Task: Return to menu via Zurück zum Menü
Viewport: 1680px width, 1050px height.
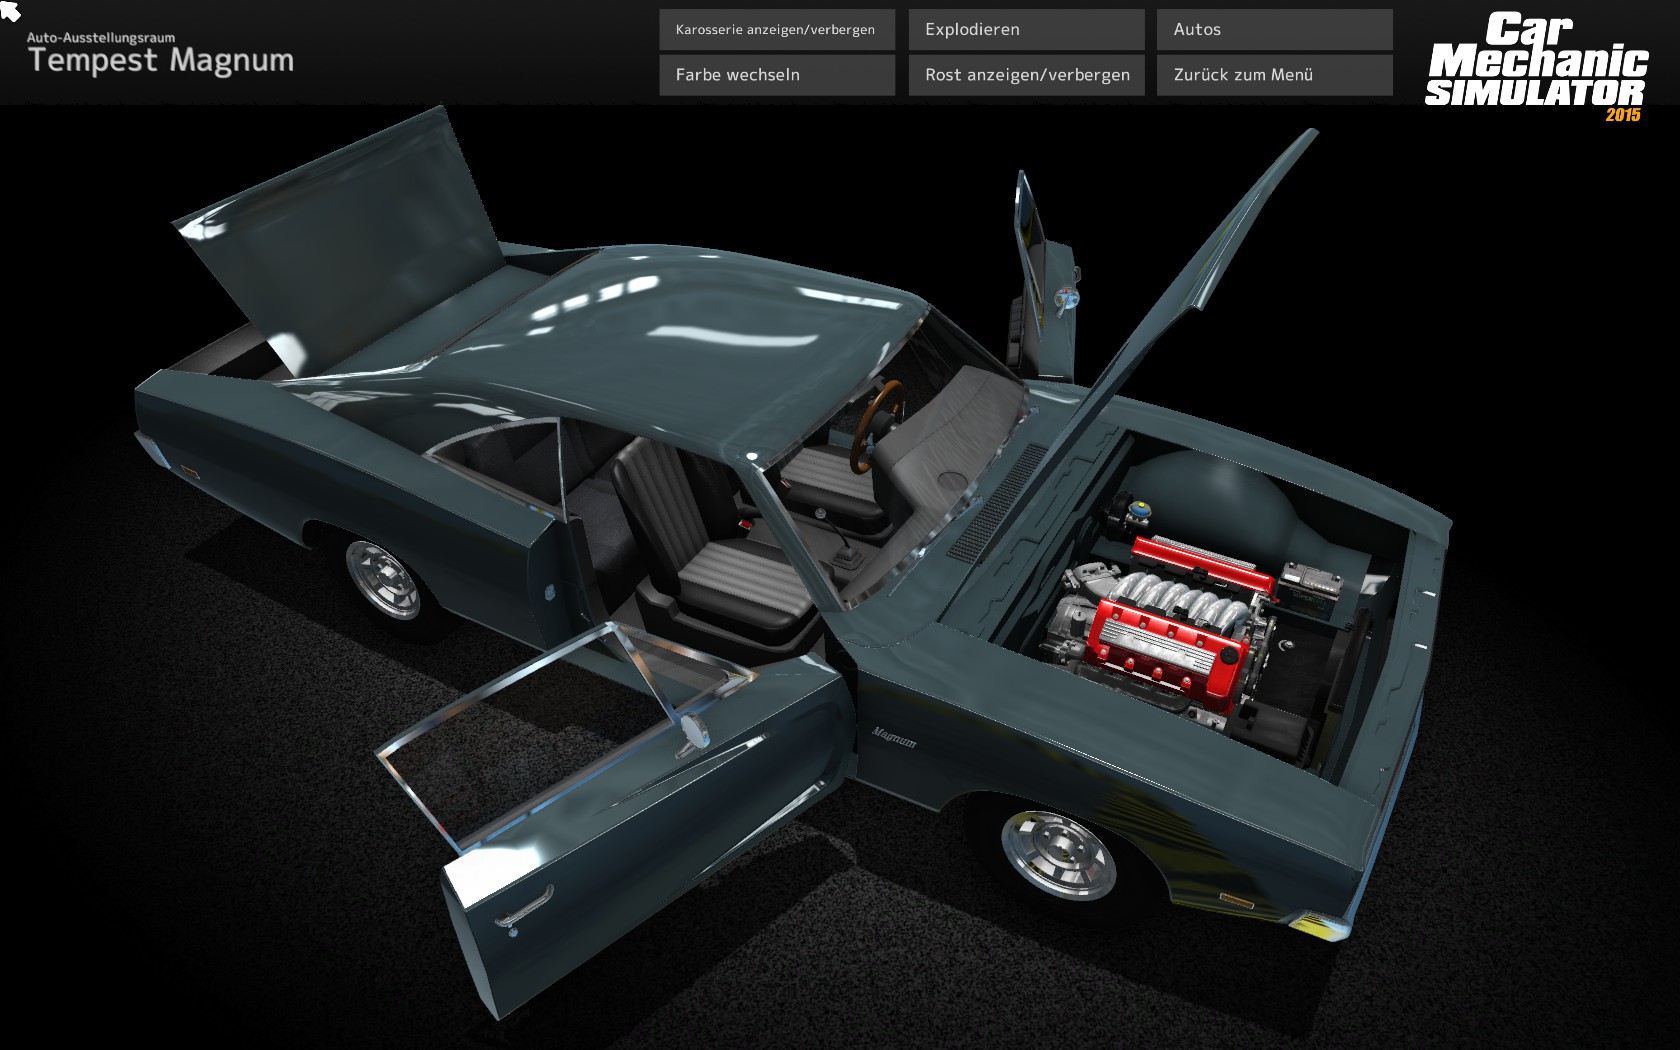Action: pyautogui.click(x=1274, y=75)
